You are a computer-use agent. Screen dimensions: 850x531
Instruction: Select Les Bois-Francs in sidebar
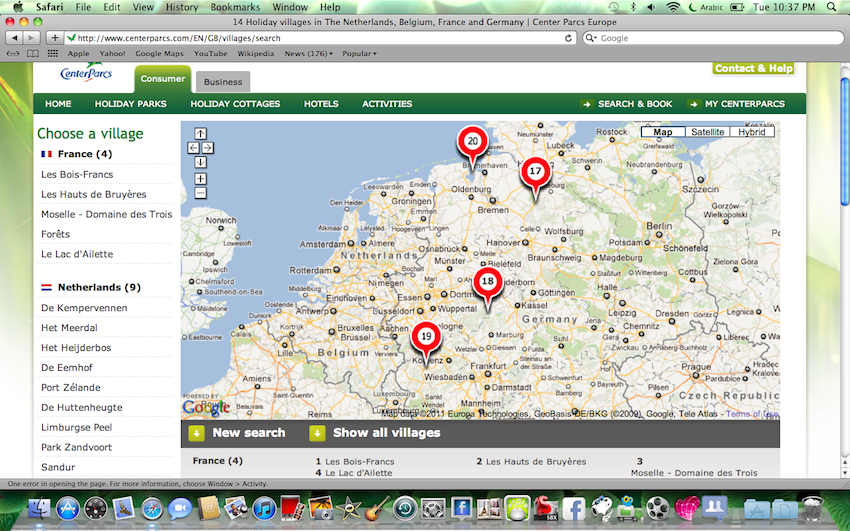point(77,174)
